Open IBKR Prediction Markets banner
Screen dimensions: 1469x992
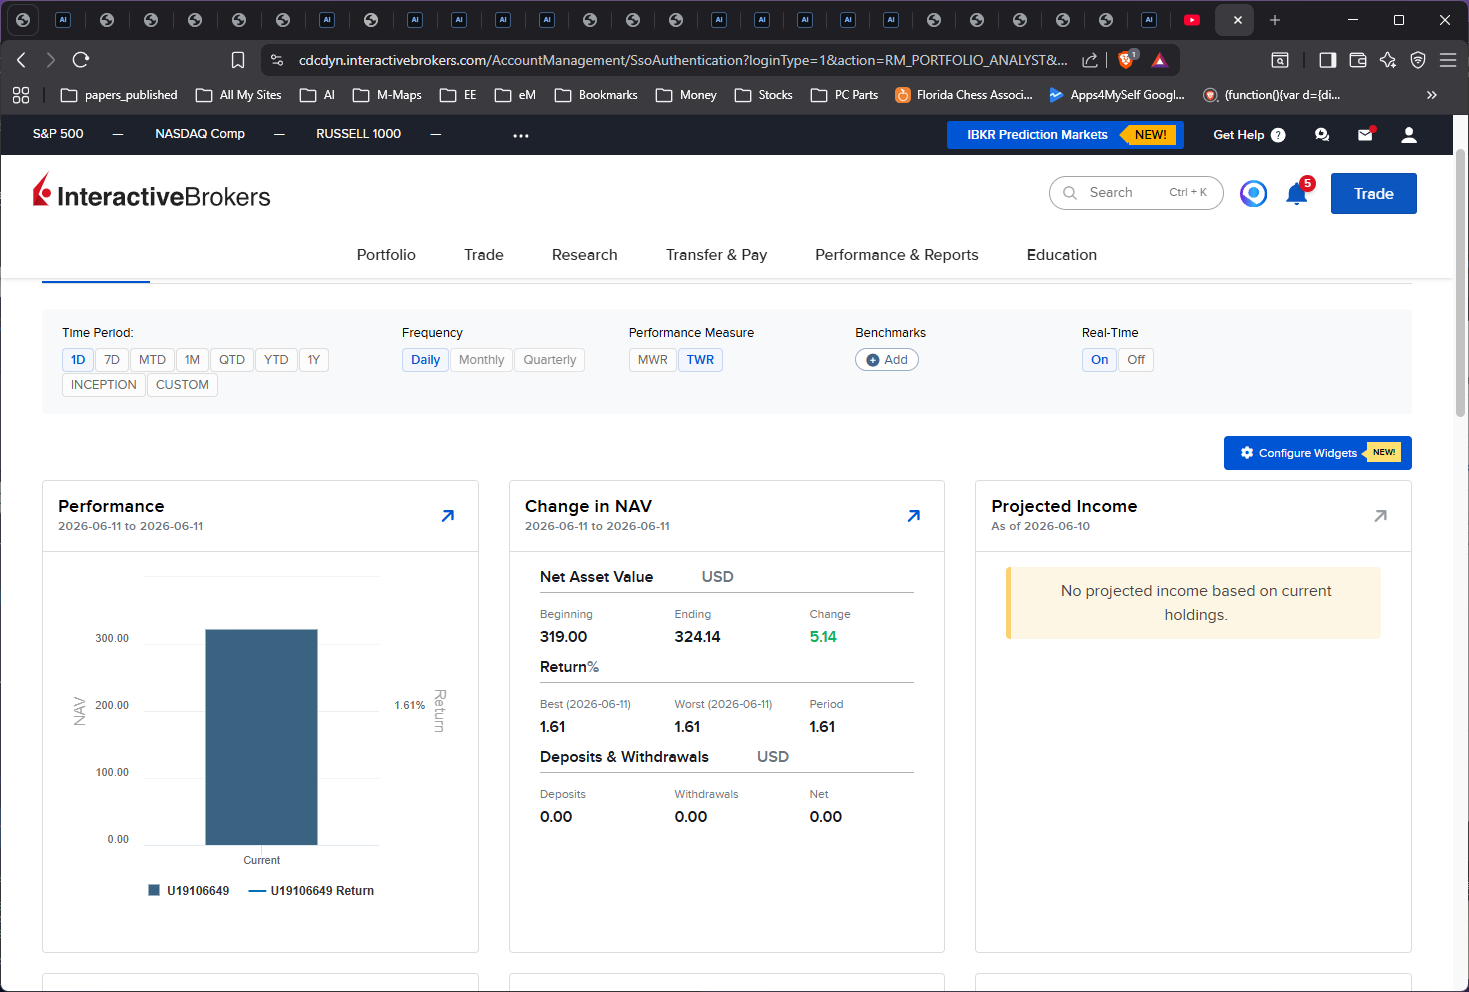[x=1065, y=135]
